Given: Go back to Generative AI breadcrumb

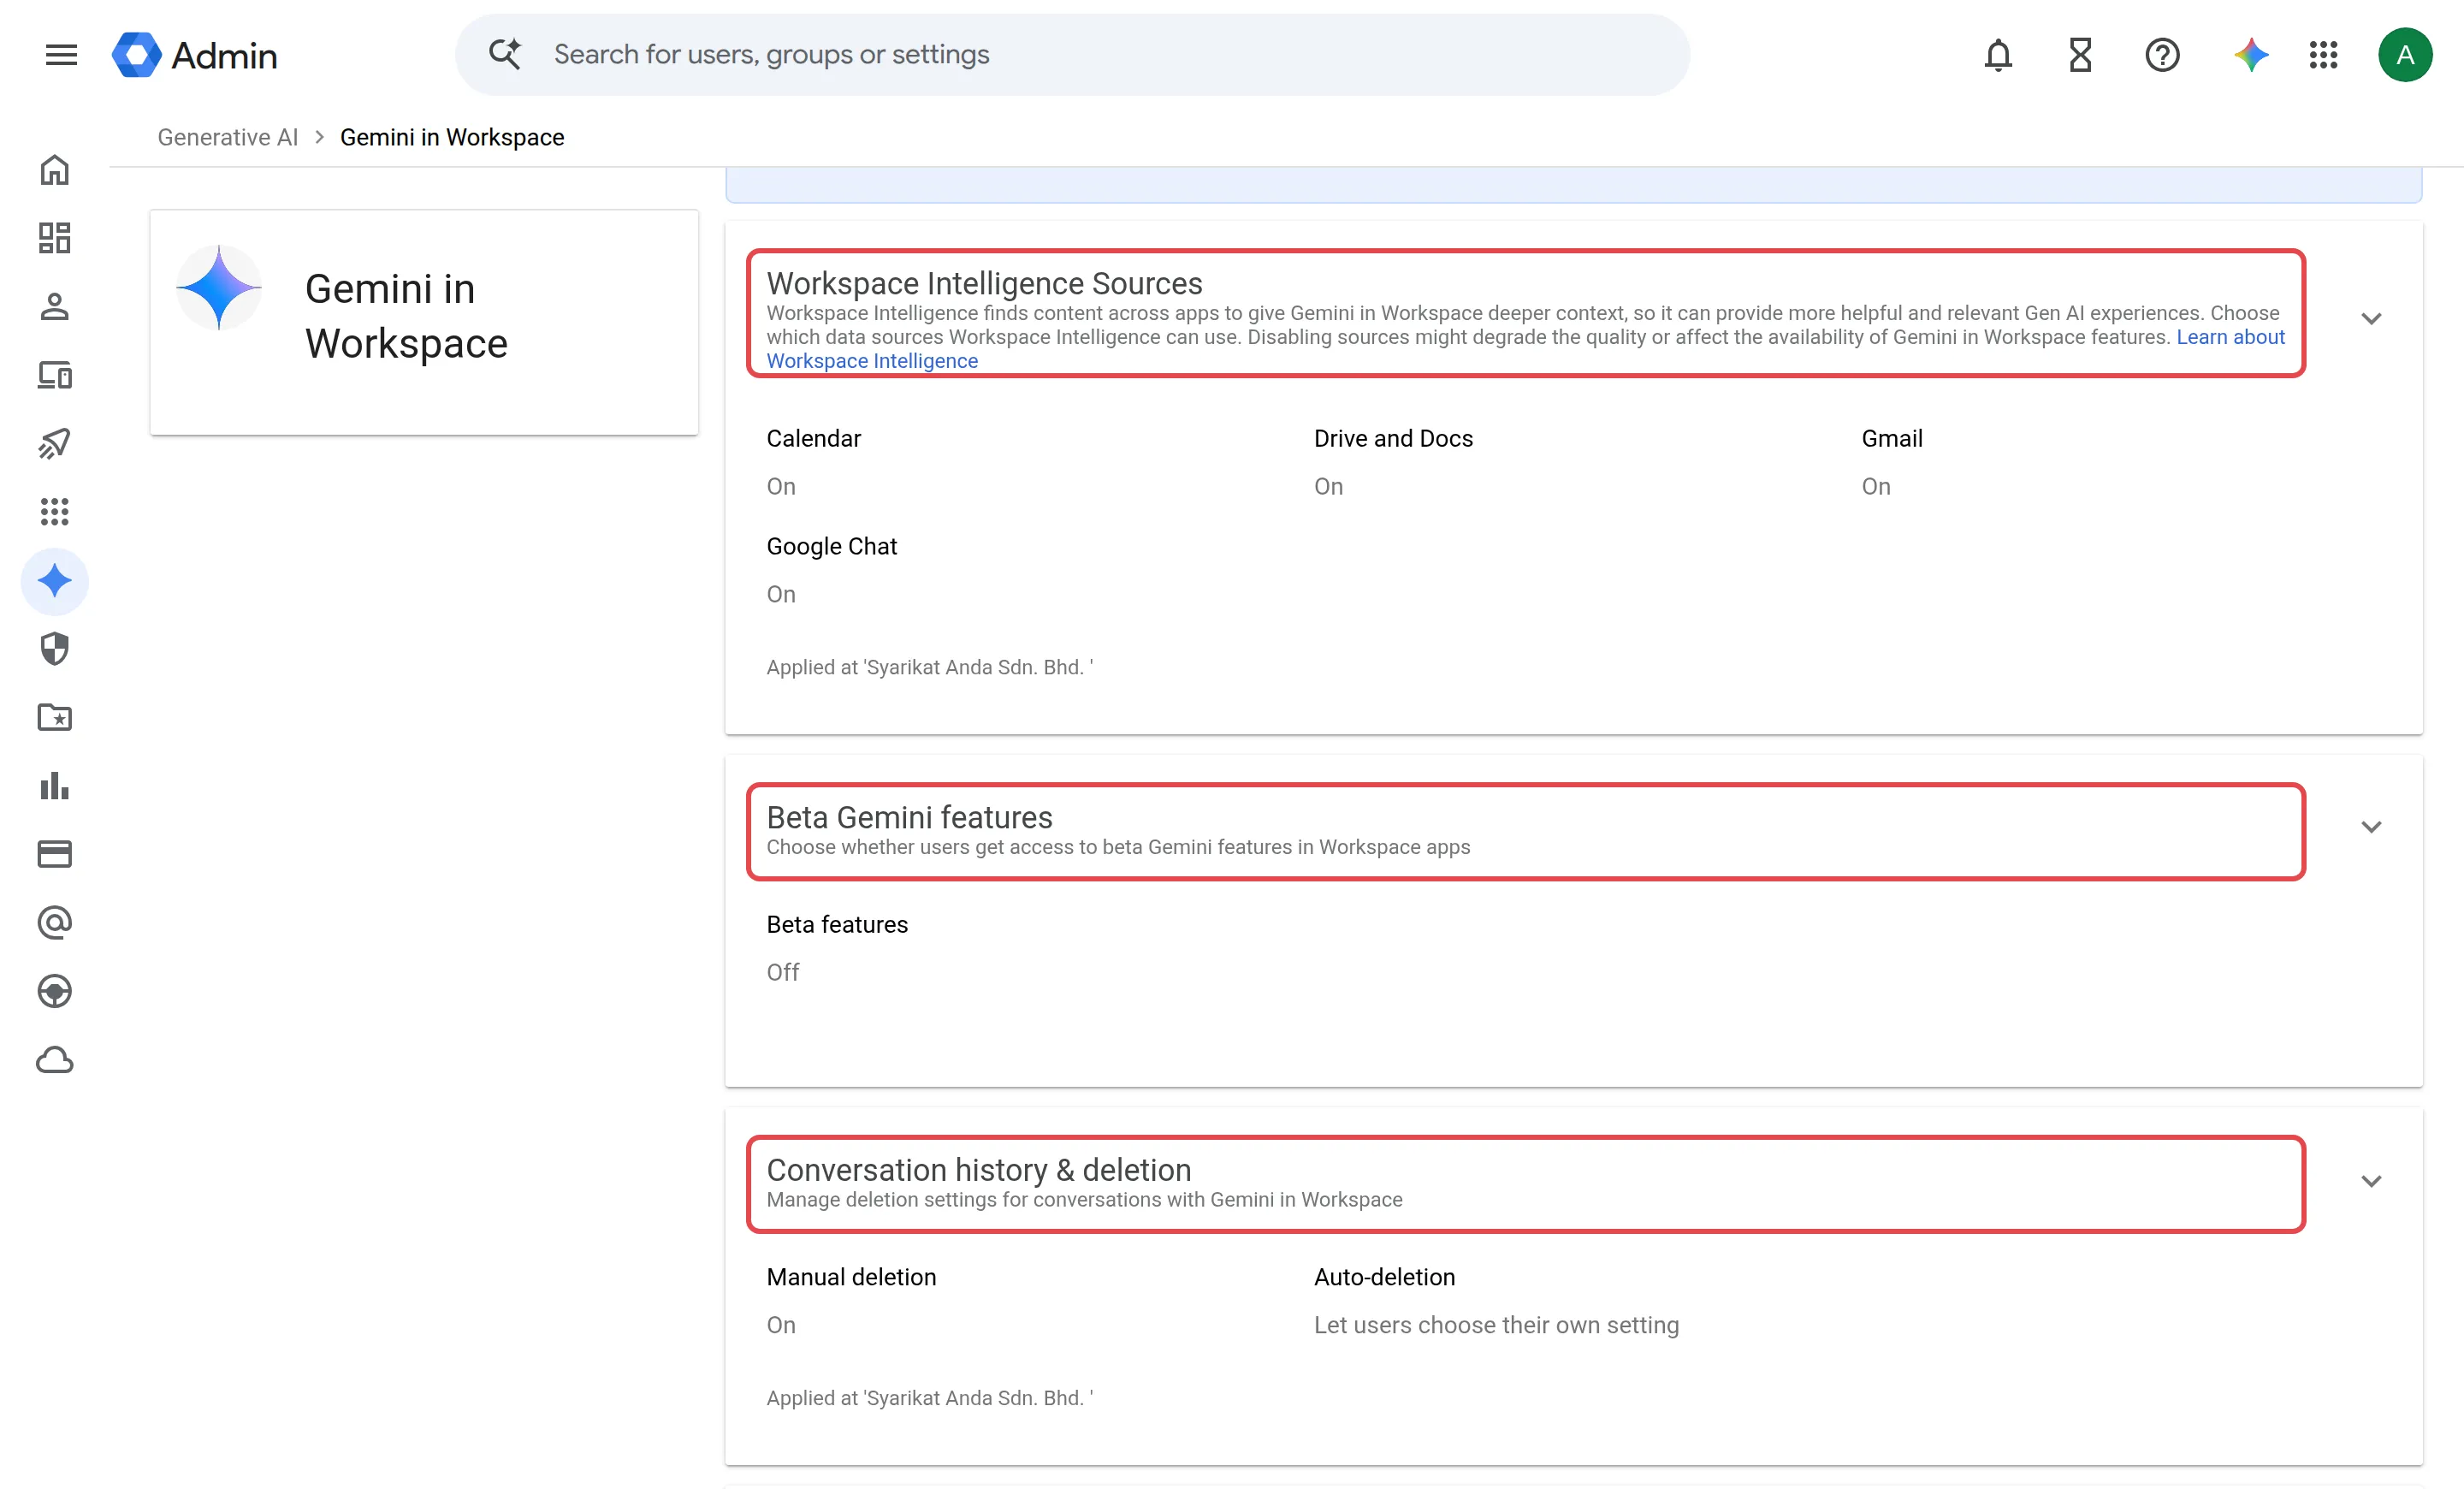Looking at the screenshot, I should (x=227, y=137).
